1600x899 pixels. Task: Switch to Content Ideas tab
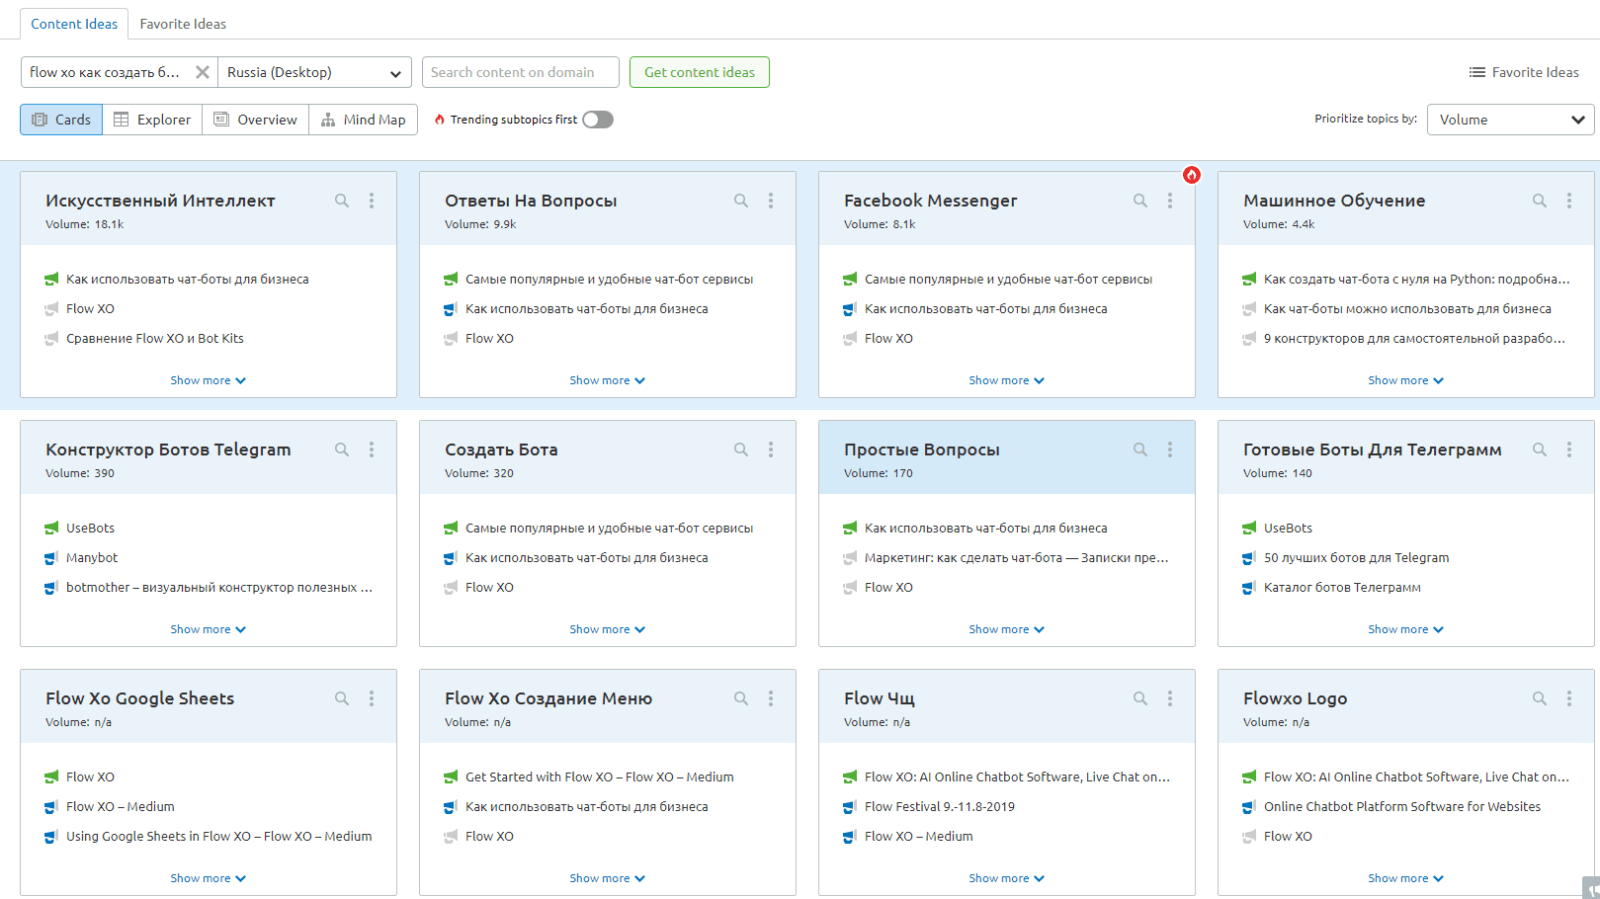74,24
